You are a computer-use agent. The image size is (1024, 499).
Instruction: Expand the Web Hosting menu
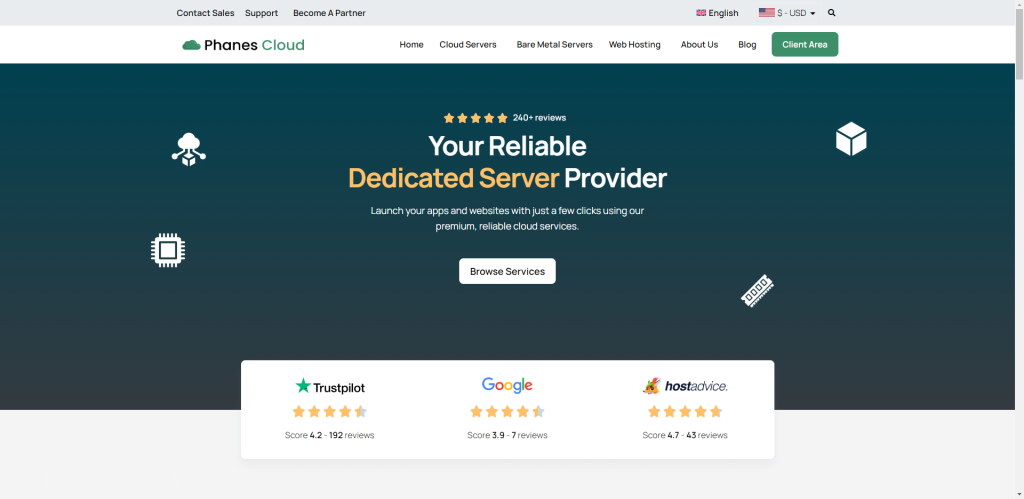click(x=635, y=44)
